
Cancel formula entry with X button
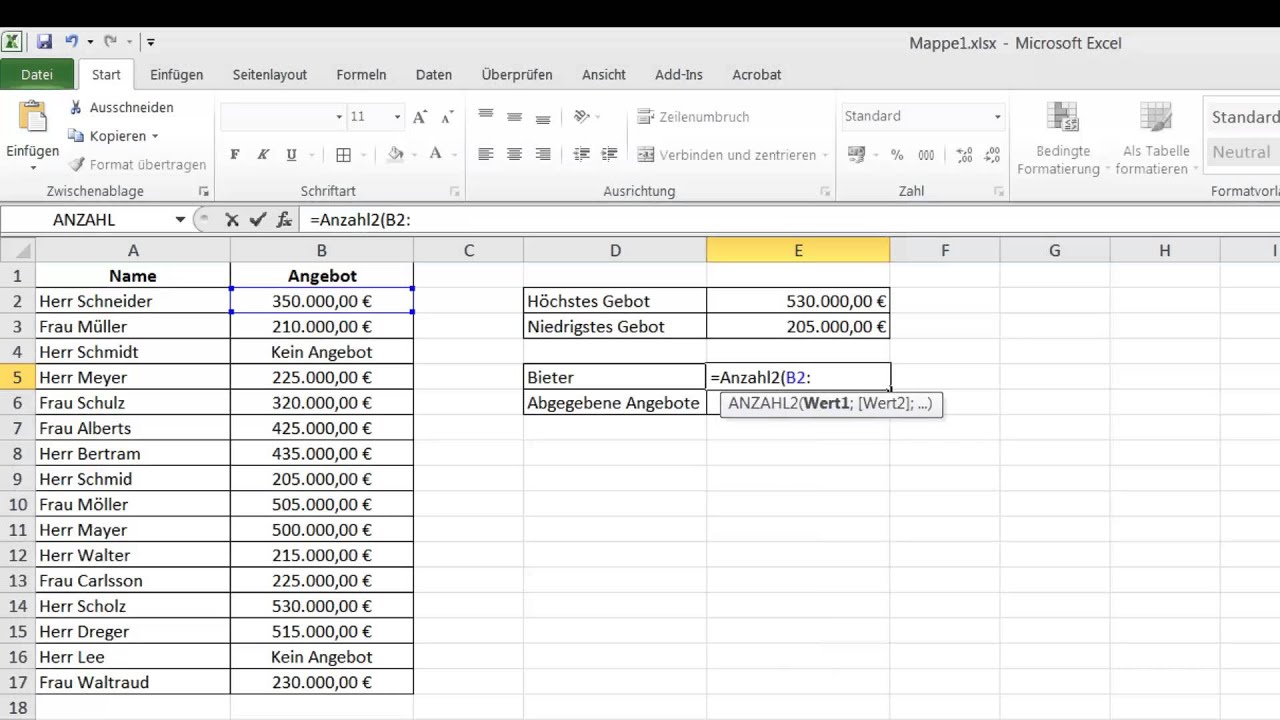pos(232,220)
